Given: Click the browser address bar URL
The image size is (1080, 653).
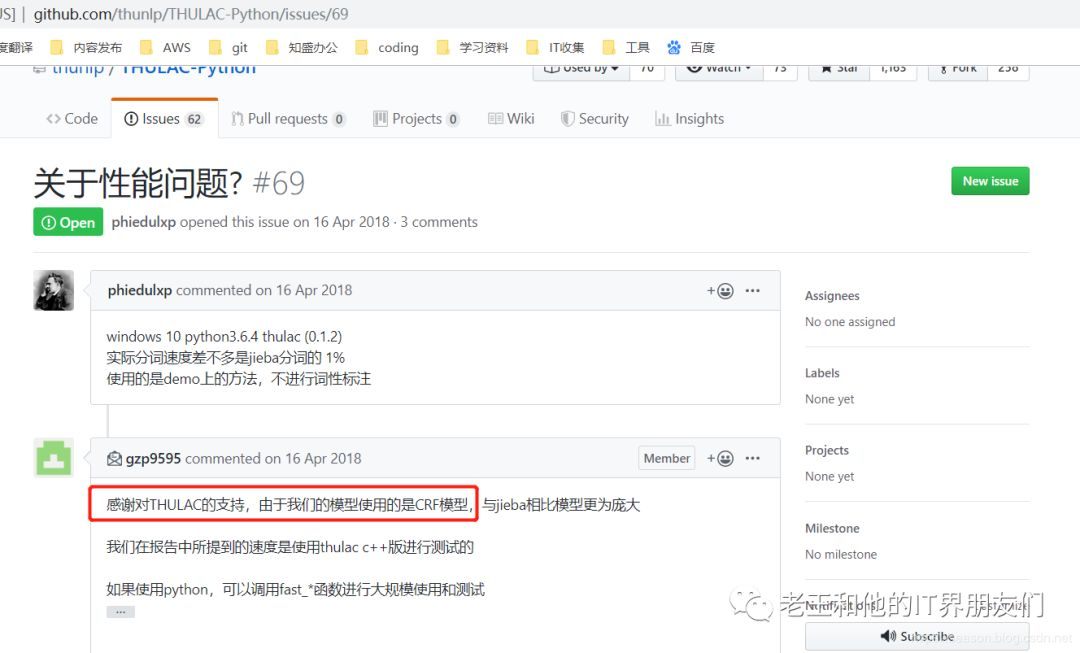Looking at the screenshot, I should 191,14.
